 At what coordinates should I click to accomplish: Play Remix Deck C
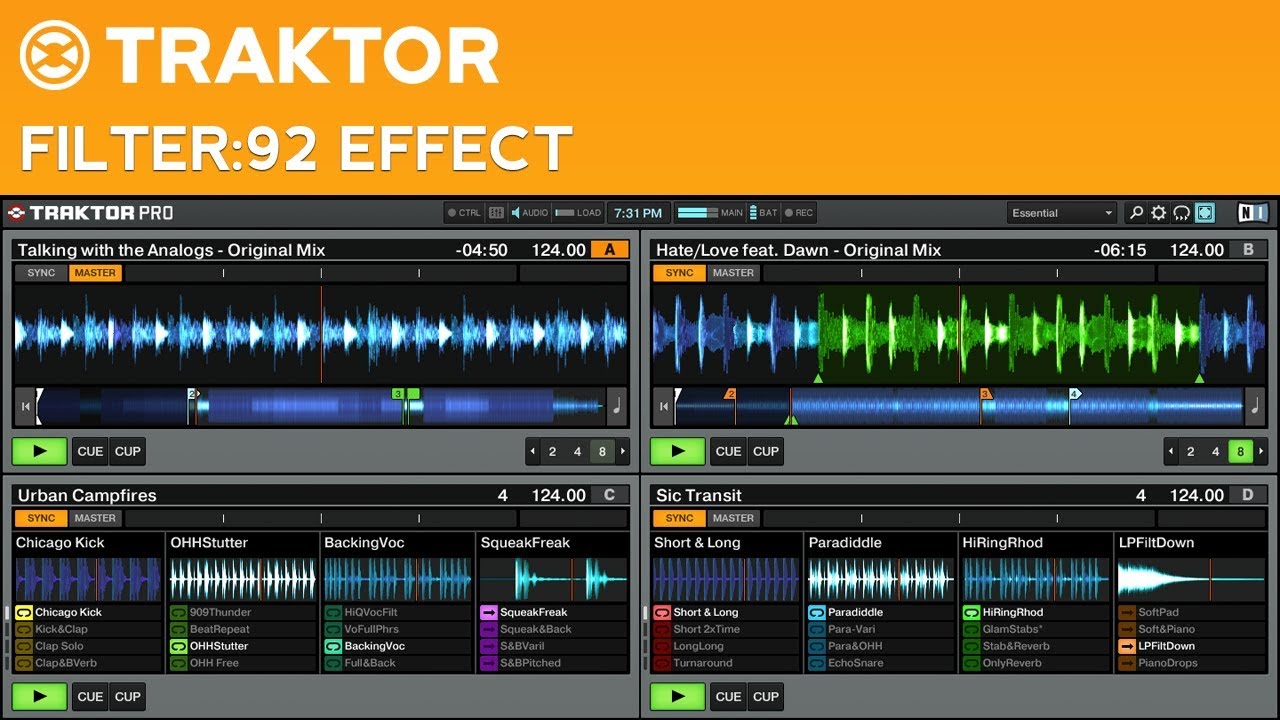point(40,696)
